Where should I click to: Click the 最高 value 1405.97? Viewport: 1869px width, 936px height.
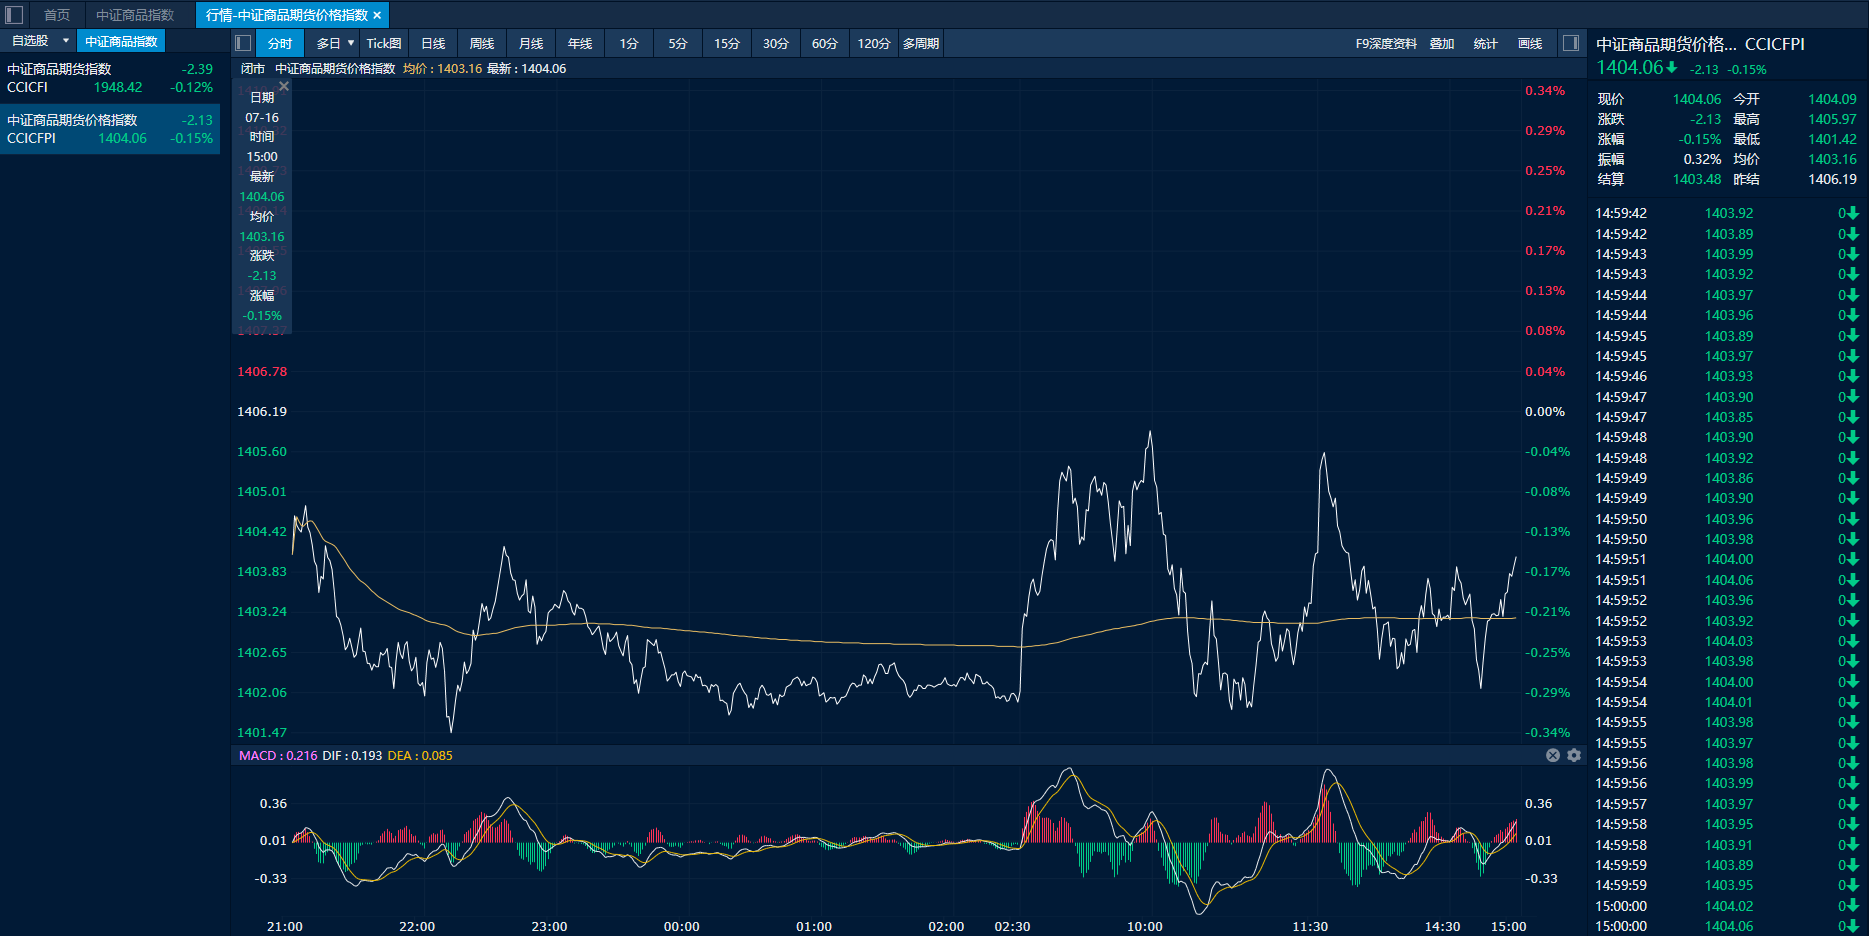pos(1832,119)
